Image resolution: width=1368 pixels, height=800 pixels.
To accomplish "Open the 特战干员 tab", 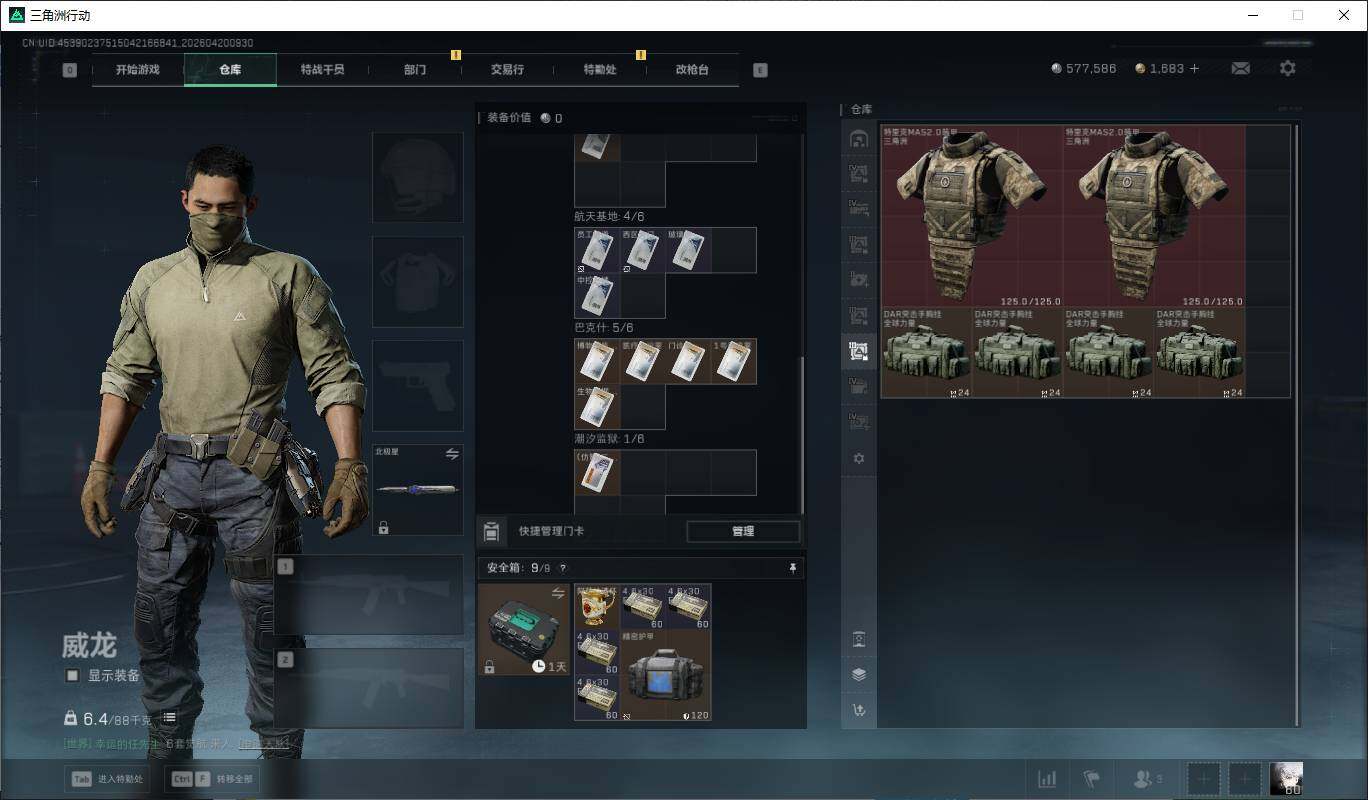I will [x=322, y=70].
